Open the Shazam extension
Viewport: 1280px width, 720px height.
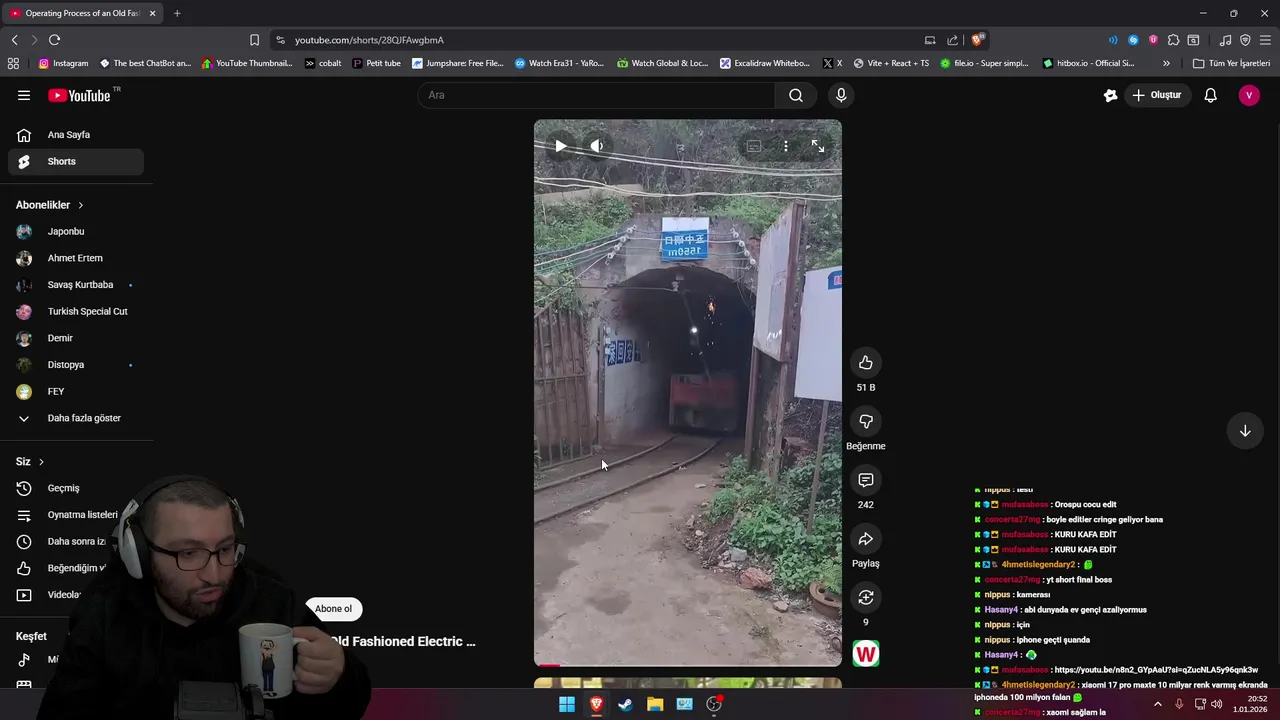coord(1133,40)
